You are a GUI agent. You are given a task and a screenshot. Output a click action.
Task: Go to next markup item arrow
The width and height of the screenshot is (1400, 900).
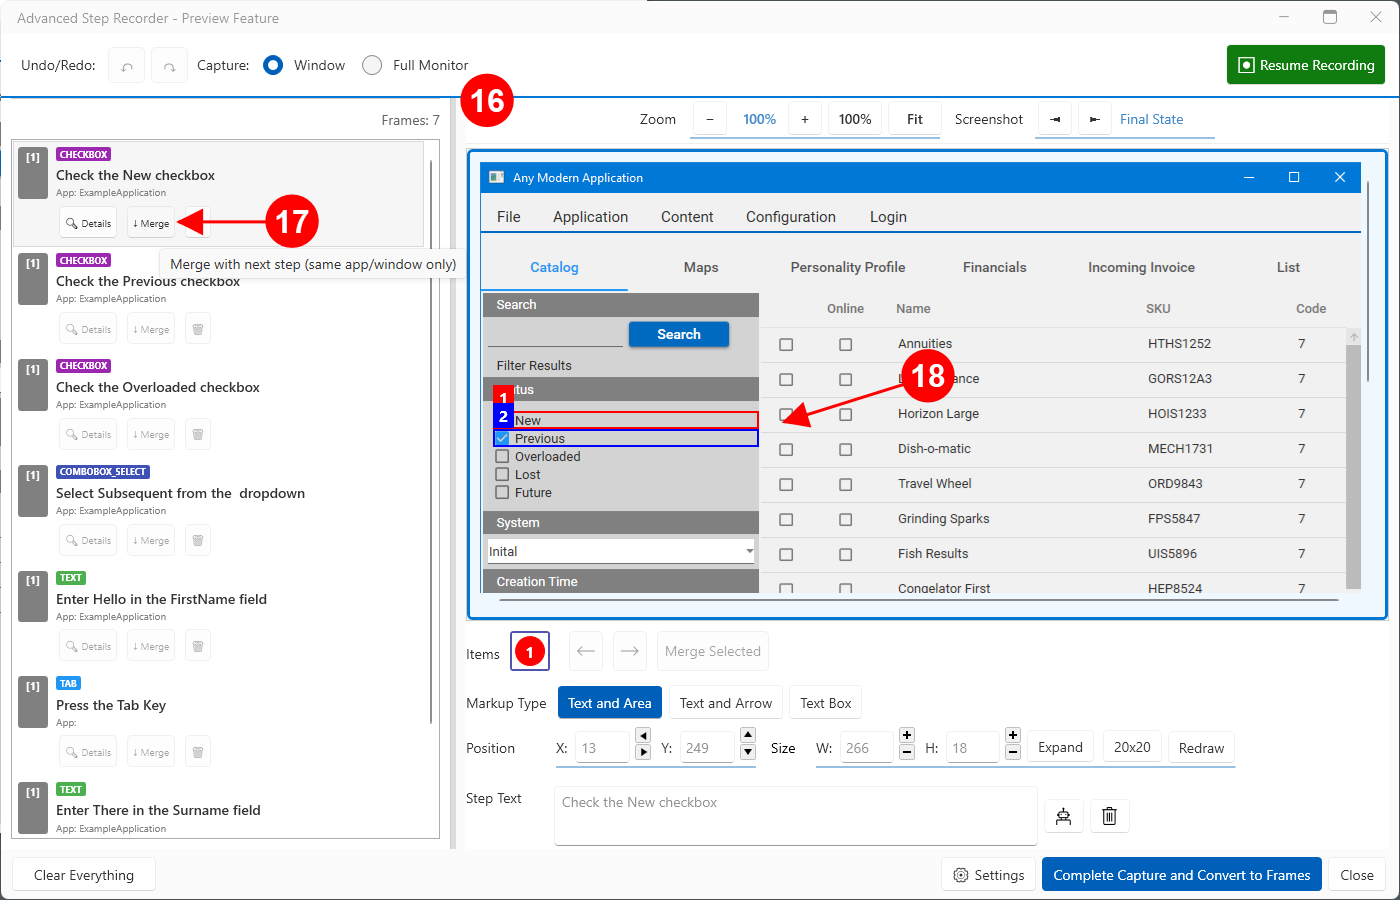[x=630, y=651]
